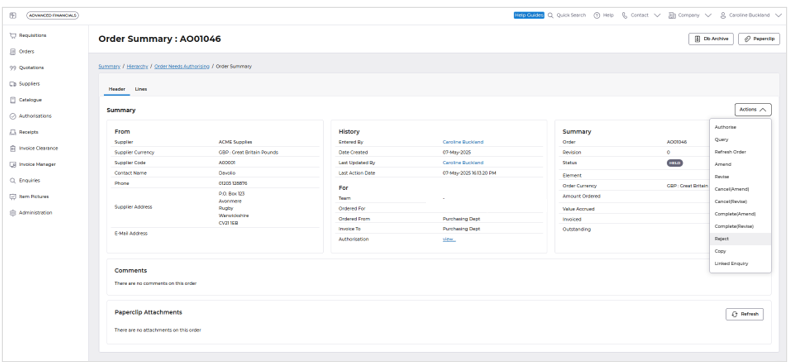Click the Item Pictures icon
Image resolution: width=791 pixels, height=362 pixels.
13,197
